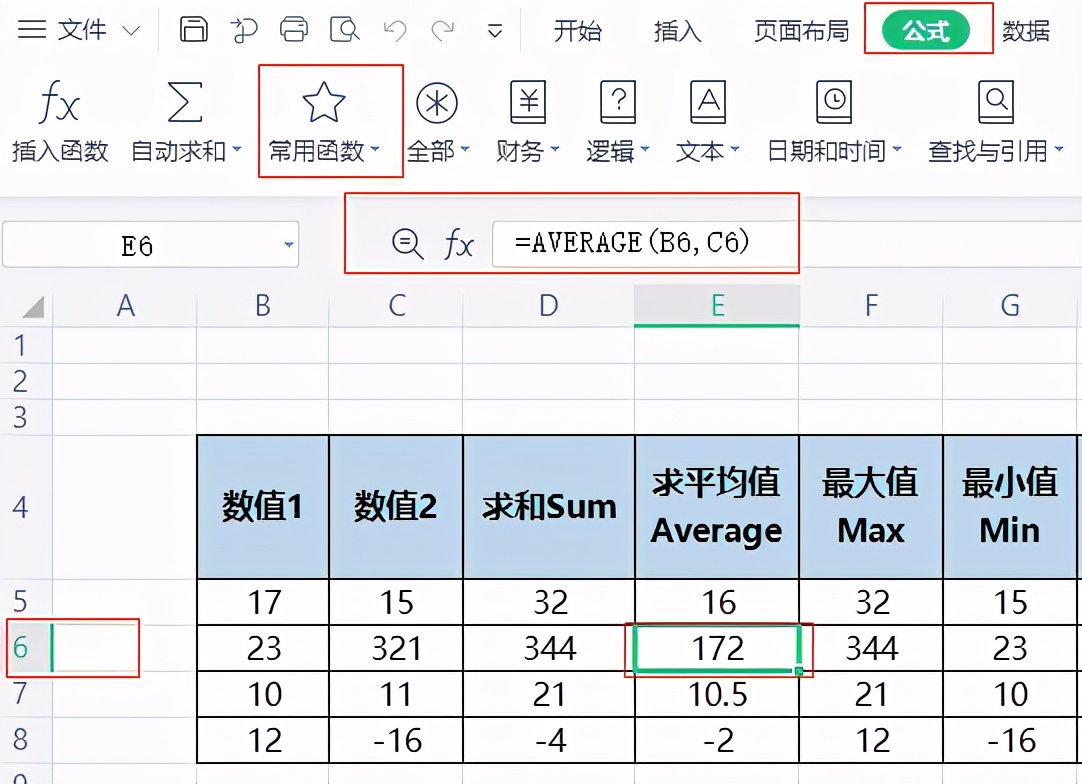This screenshot has height=784, width=1082.
Task: Expand the 自动求和 dropdown arrow
Action: [237, 149]
